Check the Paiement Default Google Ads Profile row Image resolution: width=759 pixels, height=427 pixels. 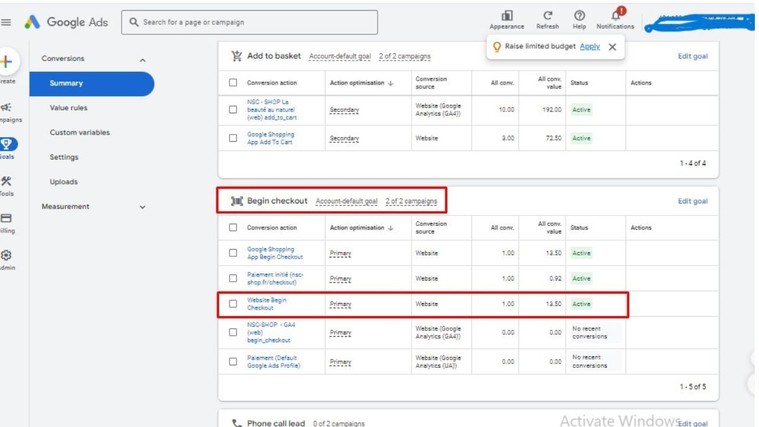pyautogui.click(x=233, y=362)
